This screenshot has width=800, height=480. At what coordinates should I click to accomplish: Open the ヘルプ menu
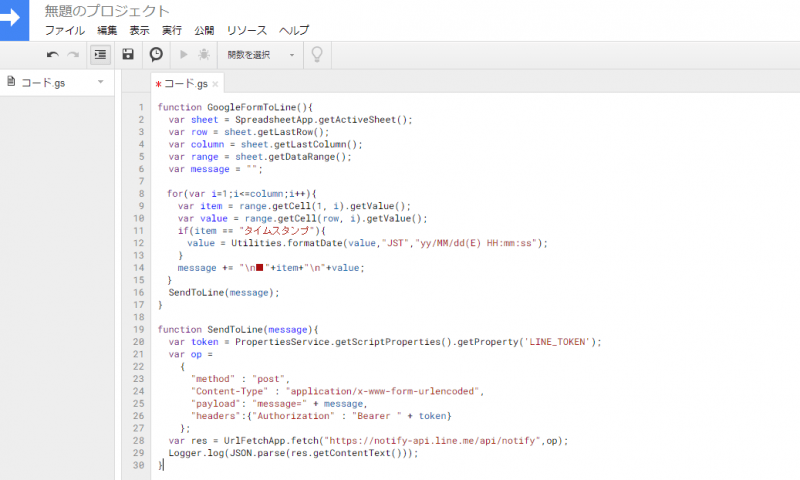pos(294,31)
